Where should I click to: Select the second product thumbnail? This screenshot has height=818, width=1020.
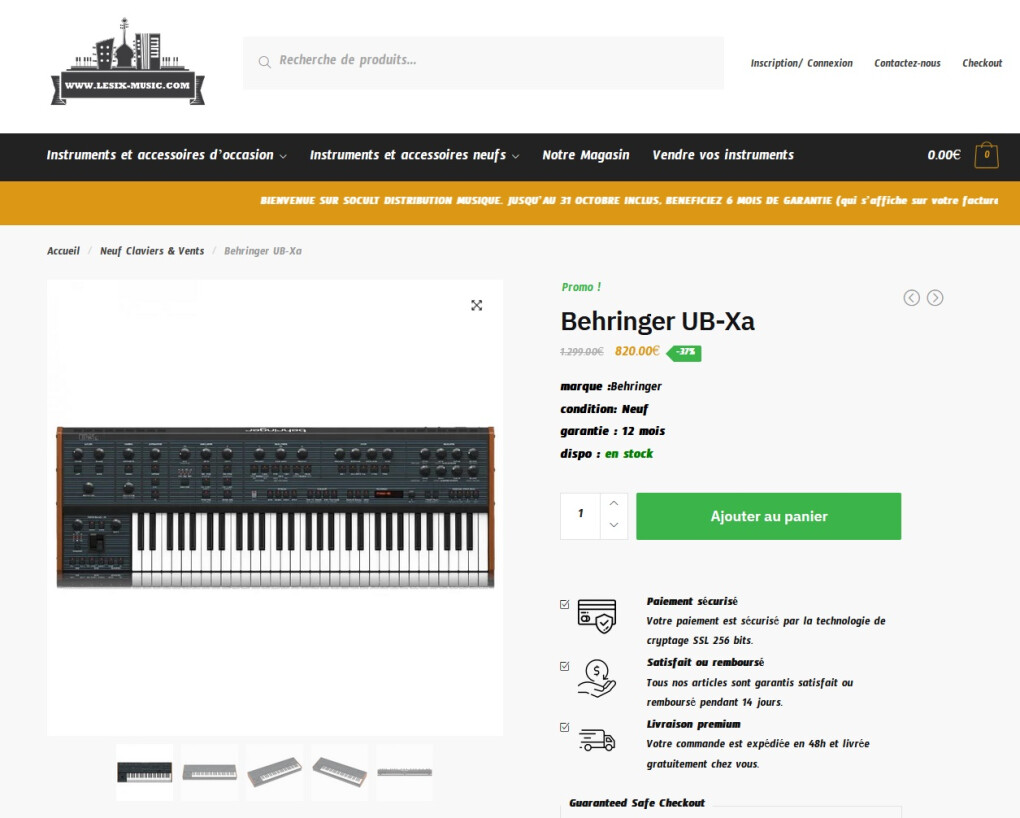(x=209, y=772)
